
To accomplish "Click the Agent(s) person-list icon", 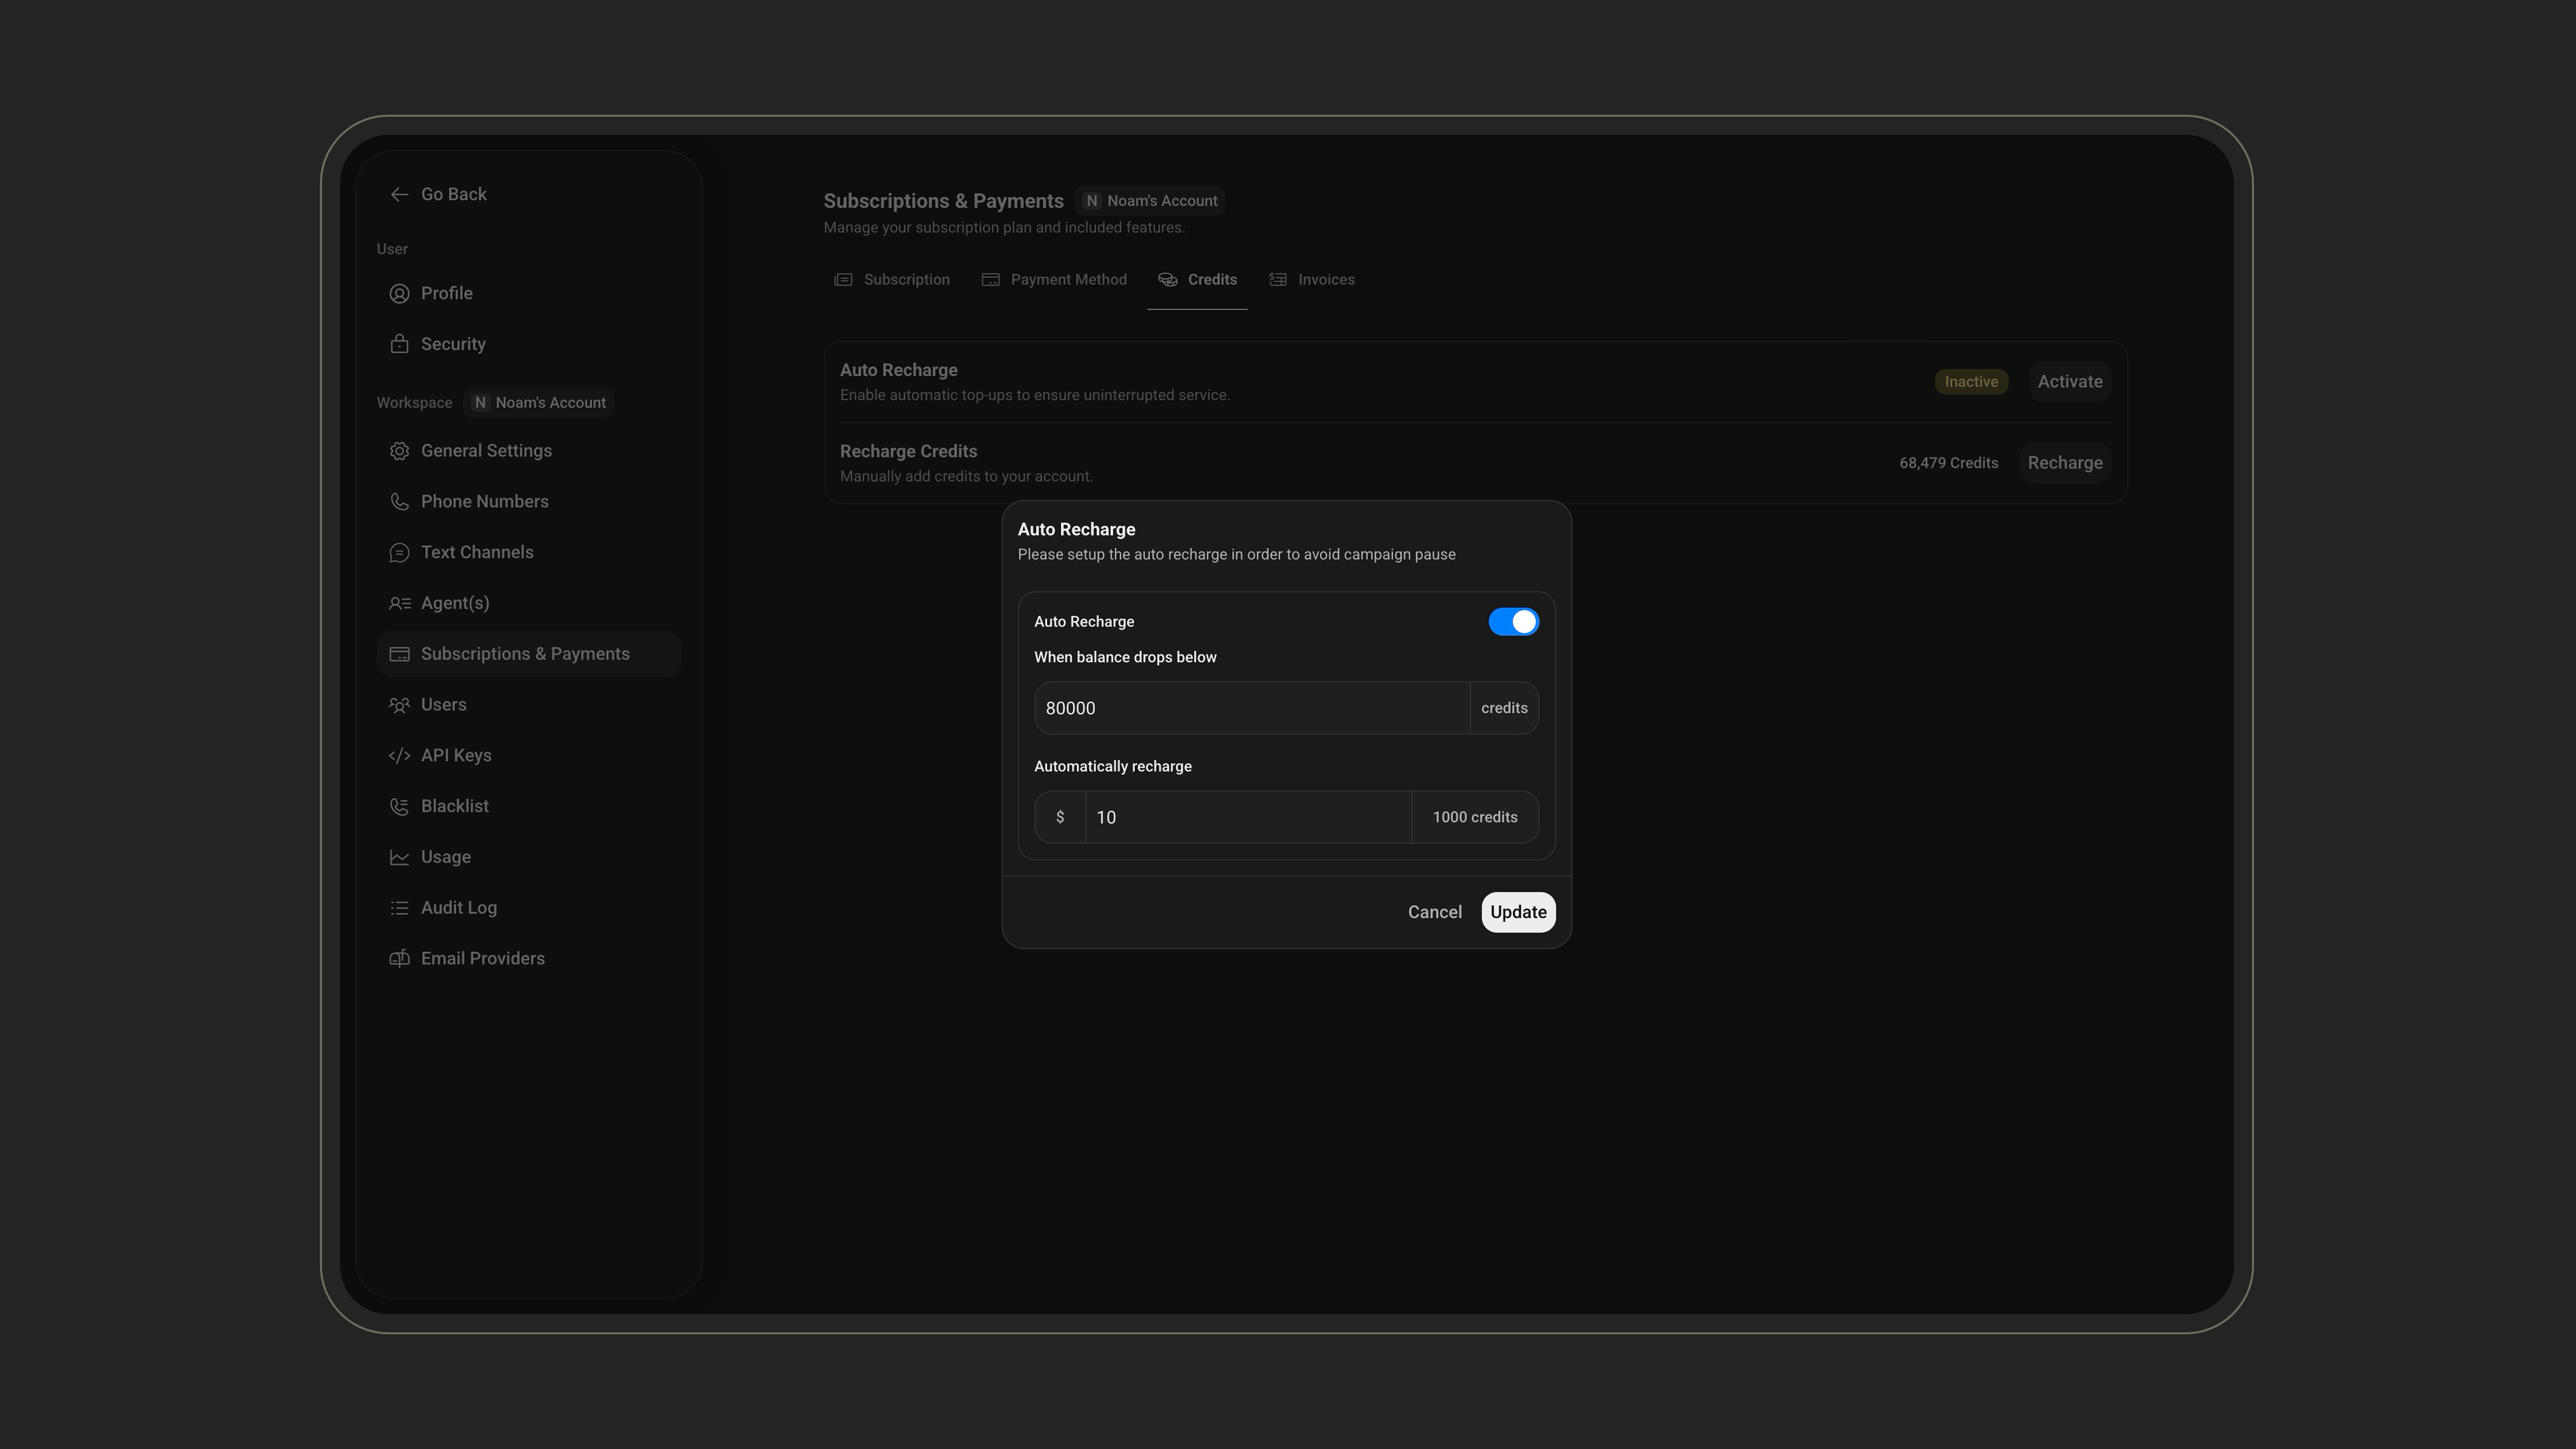I will 399,603.
